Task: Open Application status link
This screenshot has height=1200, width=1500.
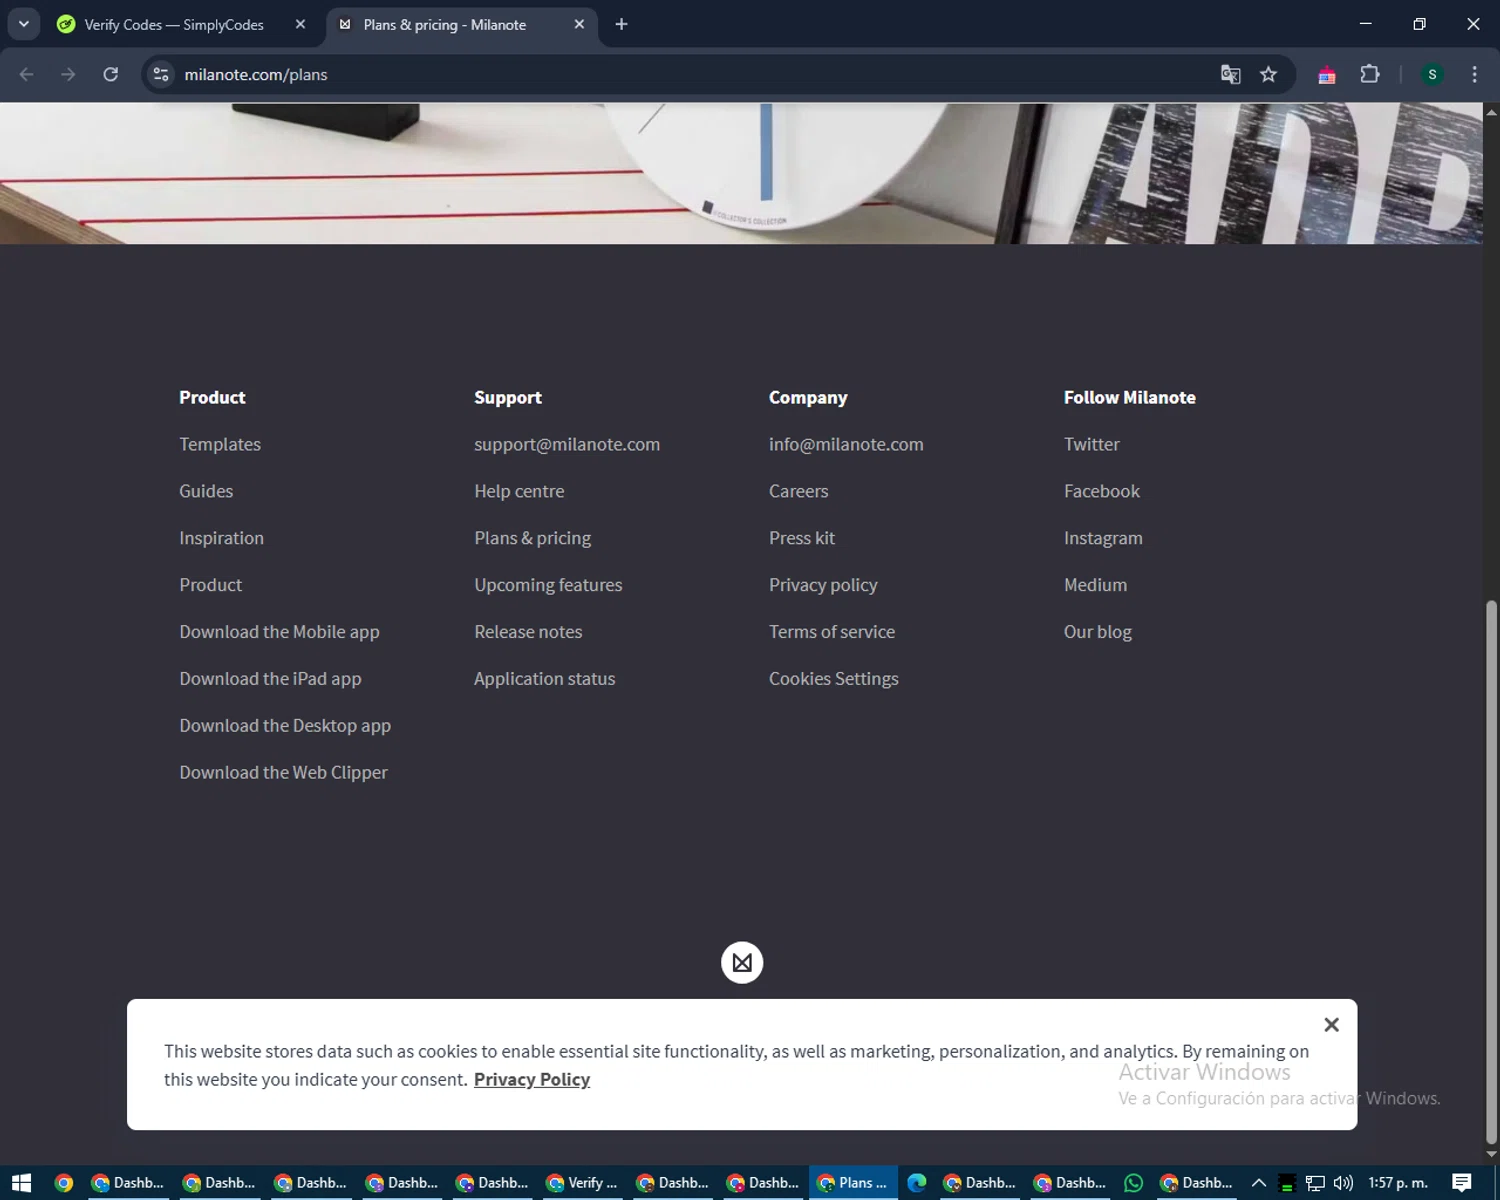Action: coord(545,679)
